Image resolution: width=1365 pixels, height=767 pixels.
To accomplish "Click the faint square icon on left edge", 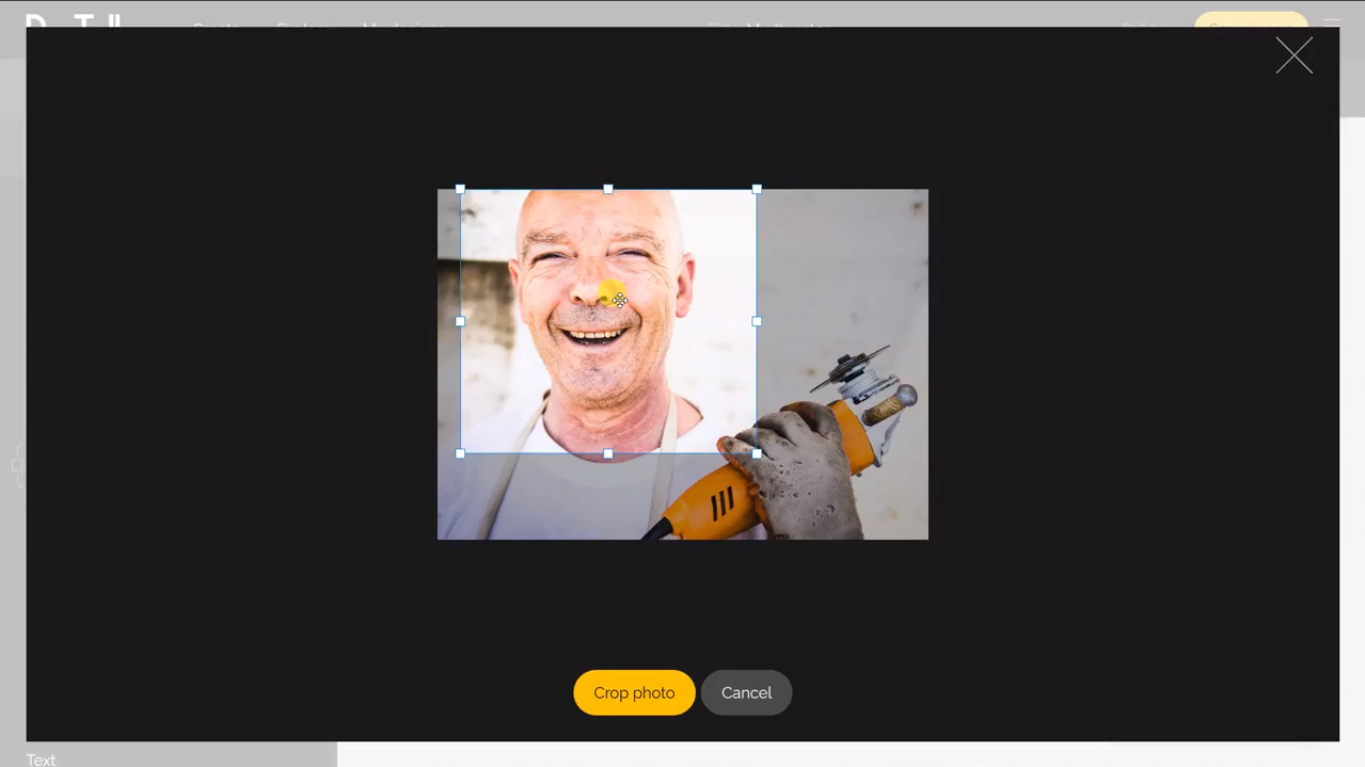I will click(x=17, y=465).
